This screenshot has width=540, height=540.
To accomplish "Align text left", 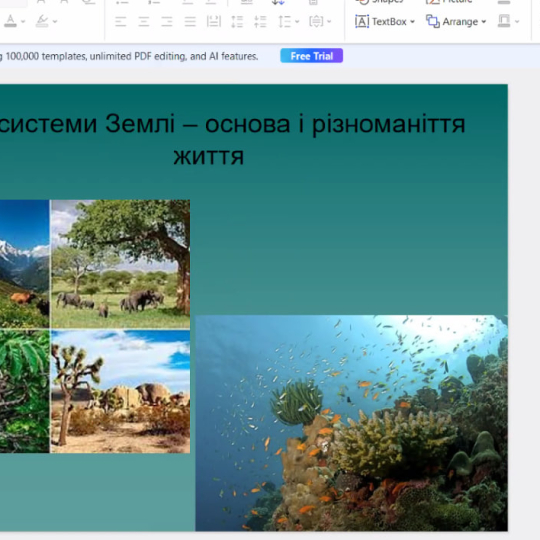I will pyautogui.click(x=121, y=22).
